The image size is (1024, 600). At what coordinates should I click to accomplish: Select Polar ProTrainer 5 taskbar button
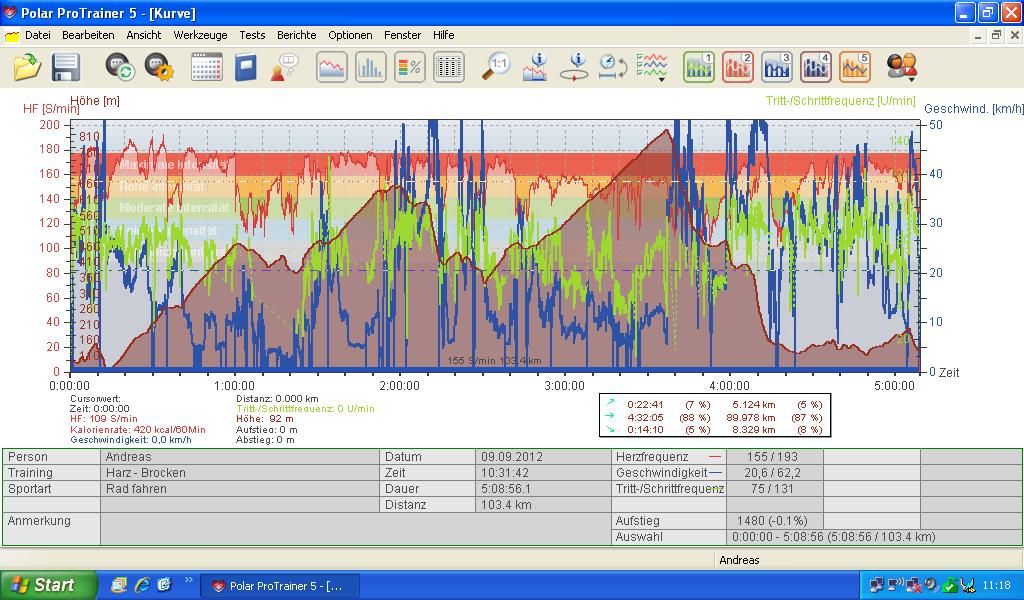[x=279, y=585]
